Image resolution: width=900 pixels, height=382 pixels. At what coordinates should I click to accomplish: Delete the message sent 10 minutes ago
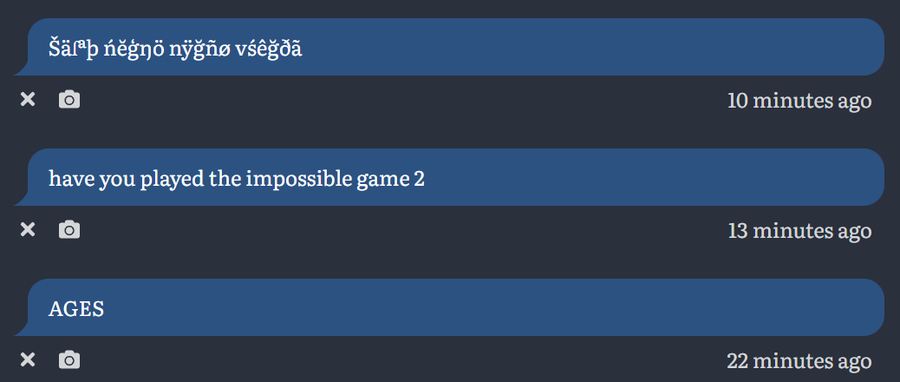[x=28, y=100]
